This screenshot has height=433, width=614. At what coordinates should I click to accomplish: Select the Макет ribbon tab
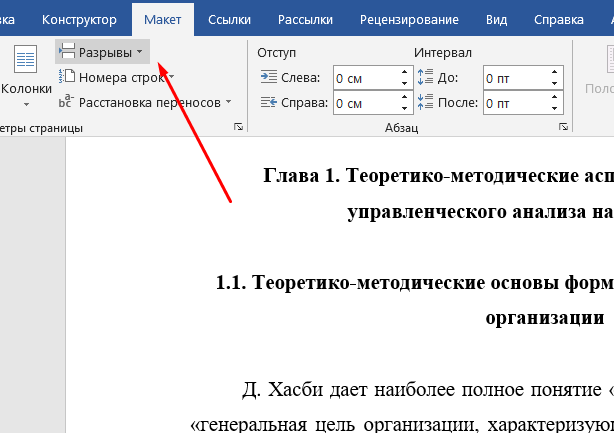pyautogui.click(x=163, y=20)
